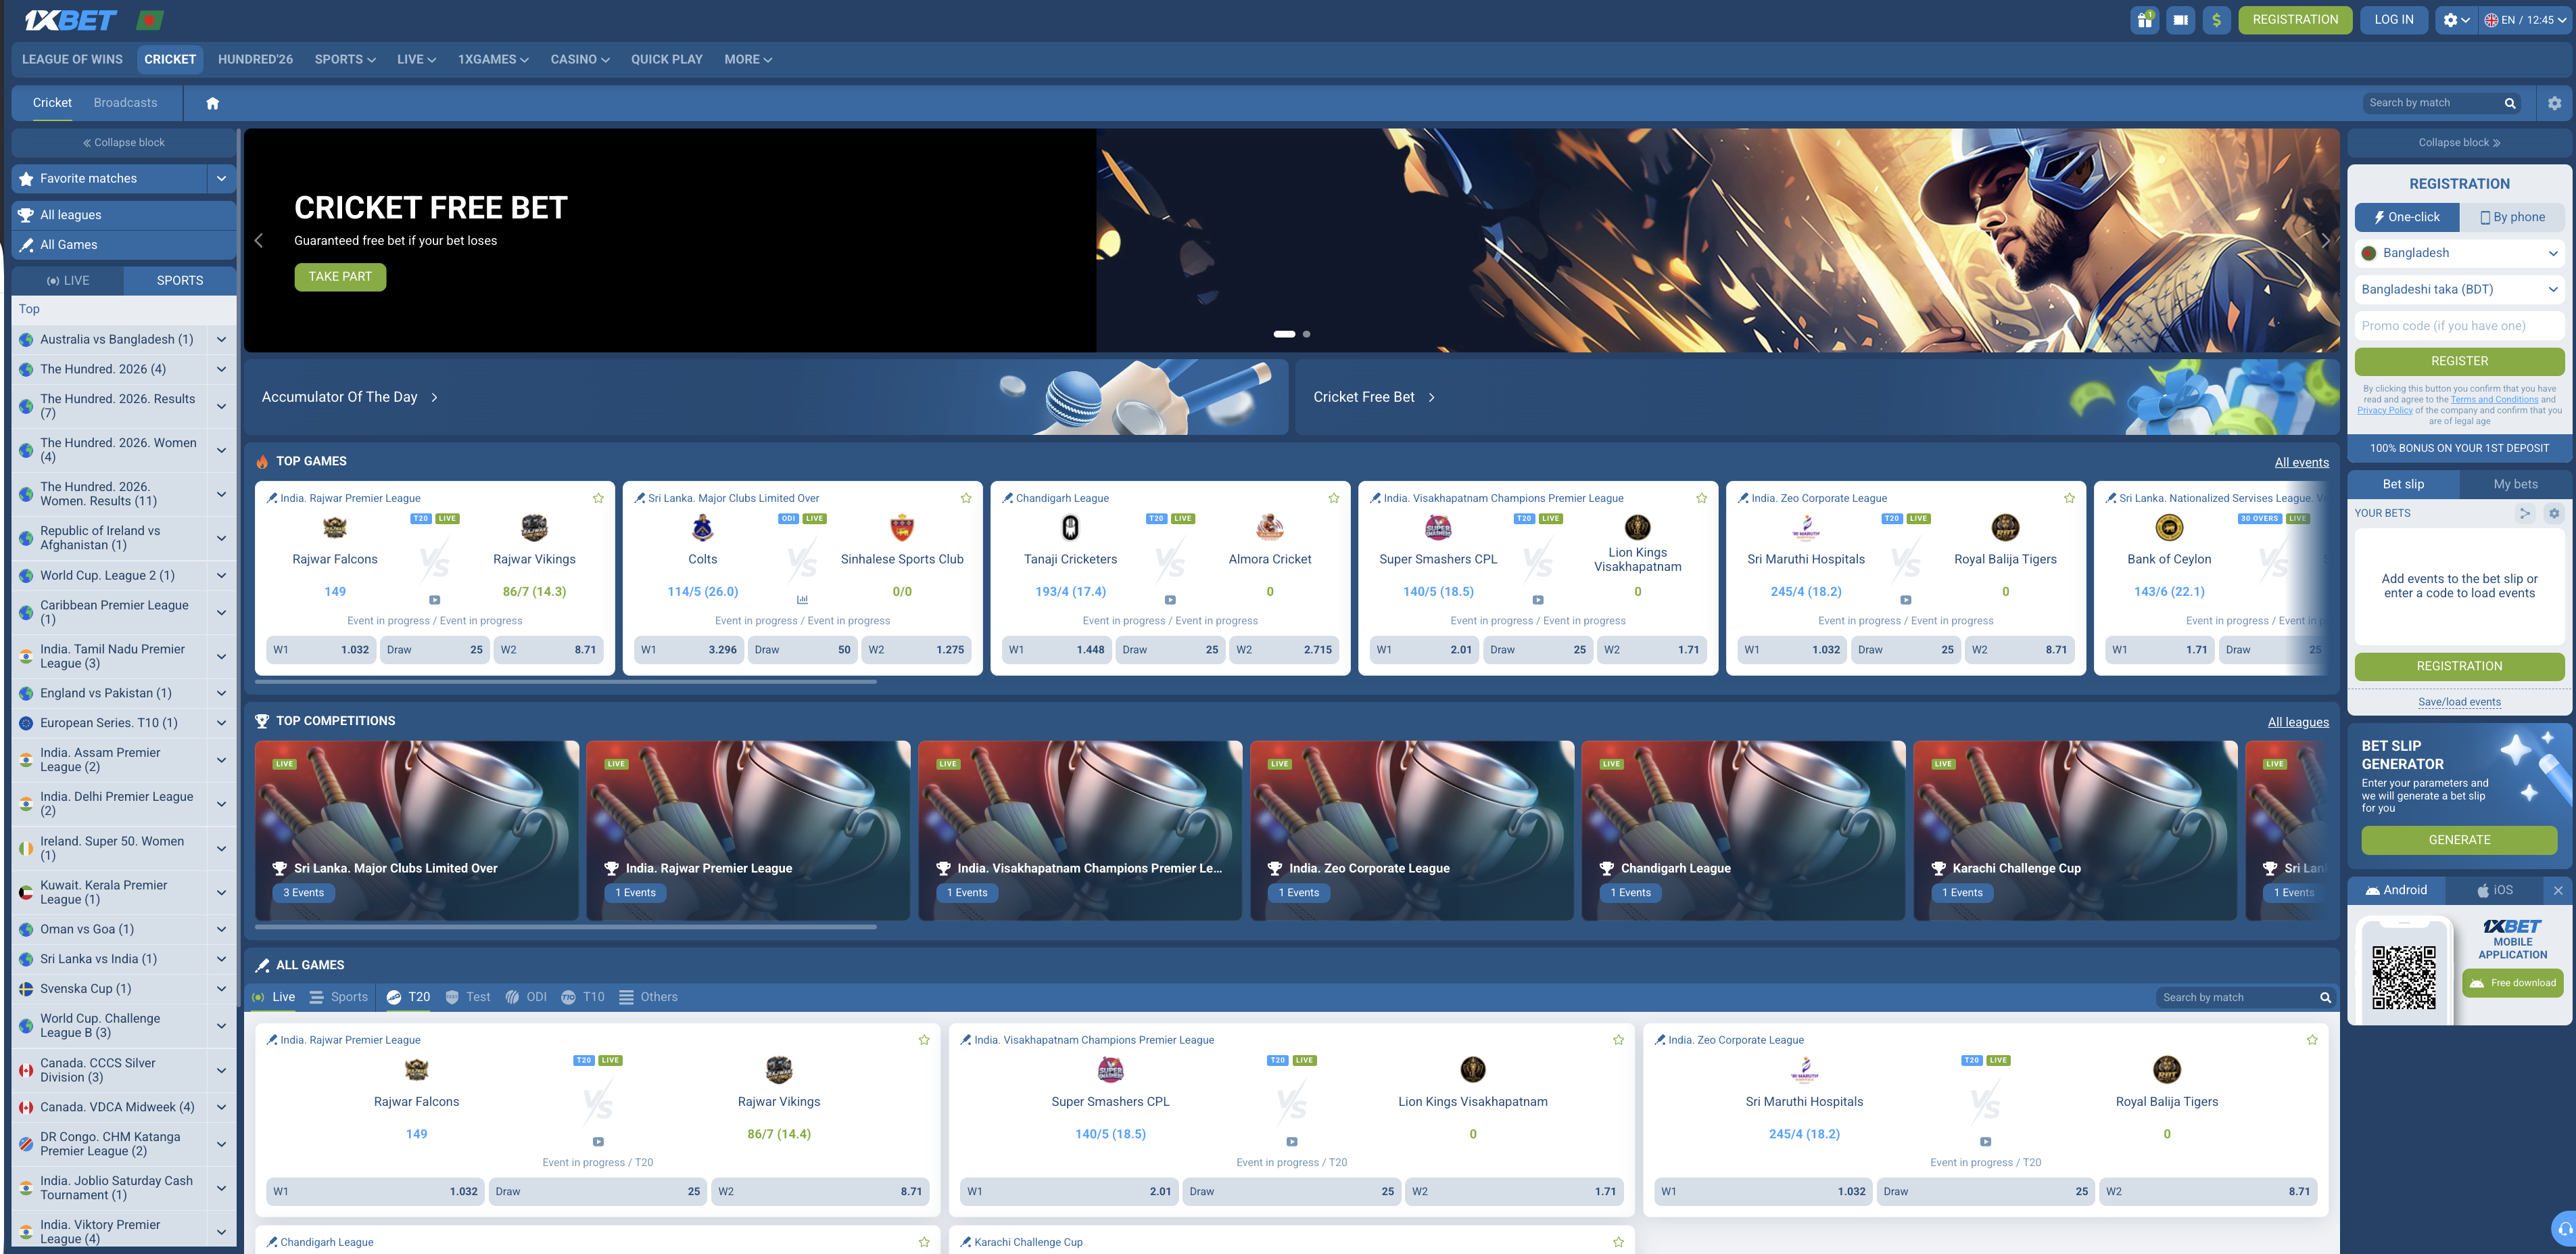2576x1254 pixels.
Task: Open the header settings gear menu
Action: click(2456, 20)
